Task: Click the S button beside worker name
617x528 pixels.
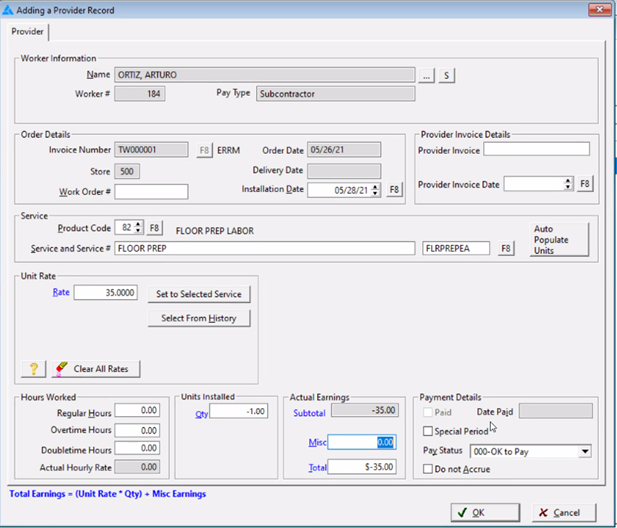Action: (x=446, y=75)
